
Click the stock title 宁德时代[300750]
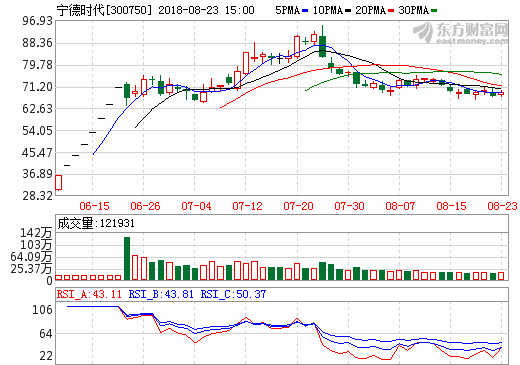[104, 10]
